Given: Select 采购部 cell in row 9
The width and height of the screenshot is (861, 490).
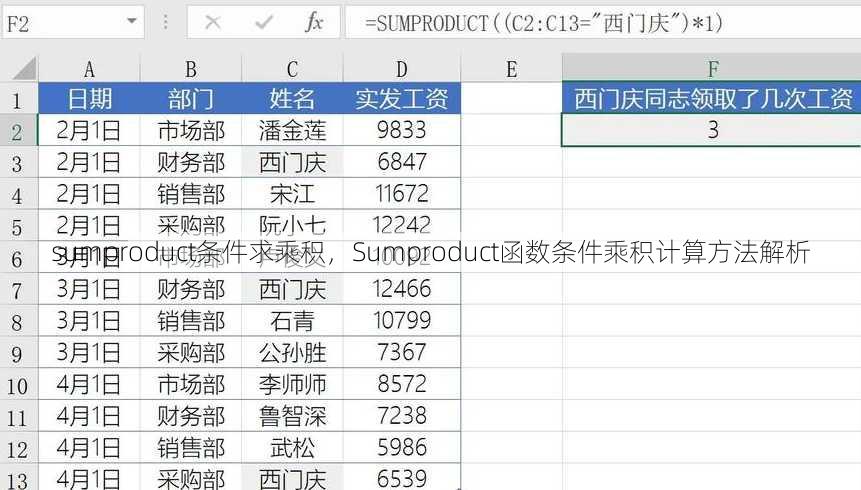Looking at the screenshot, I should 191,352.
